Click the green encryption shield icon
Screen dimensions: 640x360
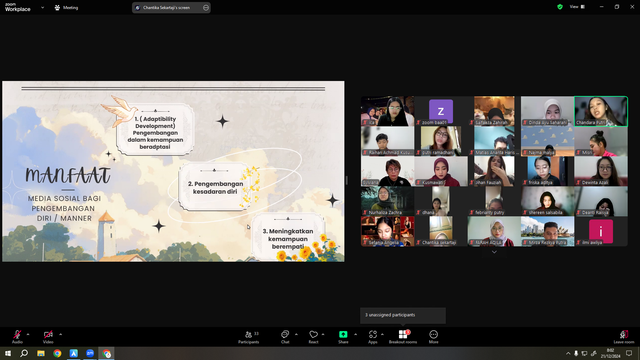[560, 7]
